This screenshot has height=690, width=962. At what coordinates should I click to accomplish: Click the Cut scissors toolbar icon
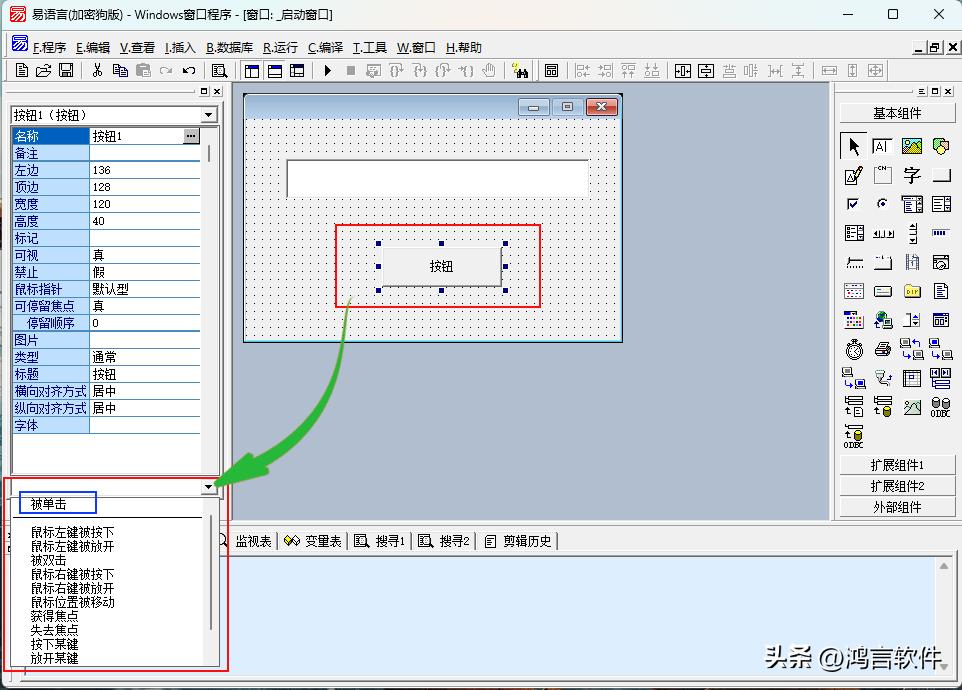(97, 71)
